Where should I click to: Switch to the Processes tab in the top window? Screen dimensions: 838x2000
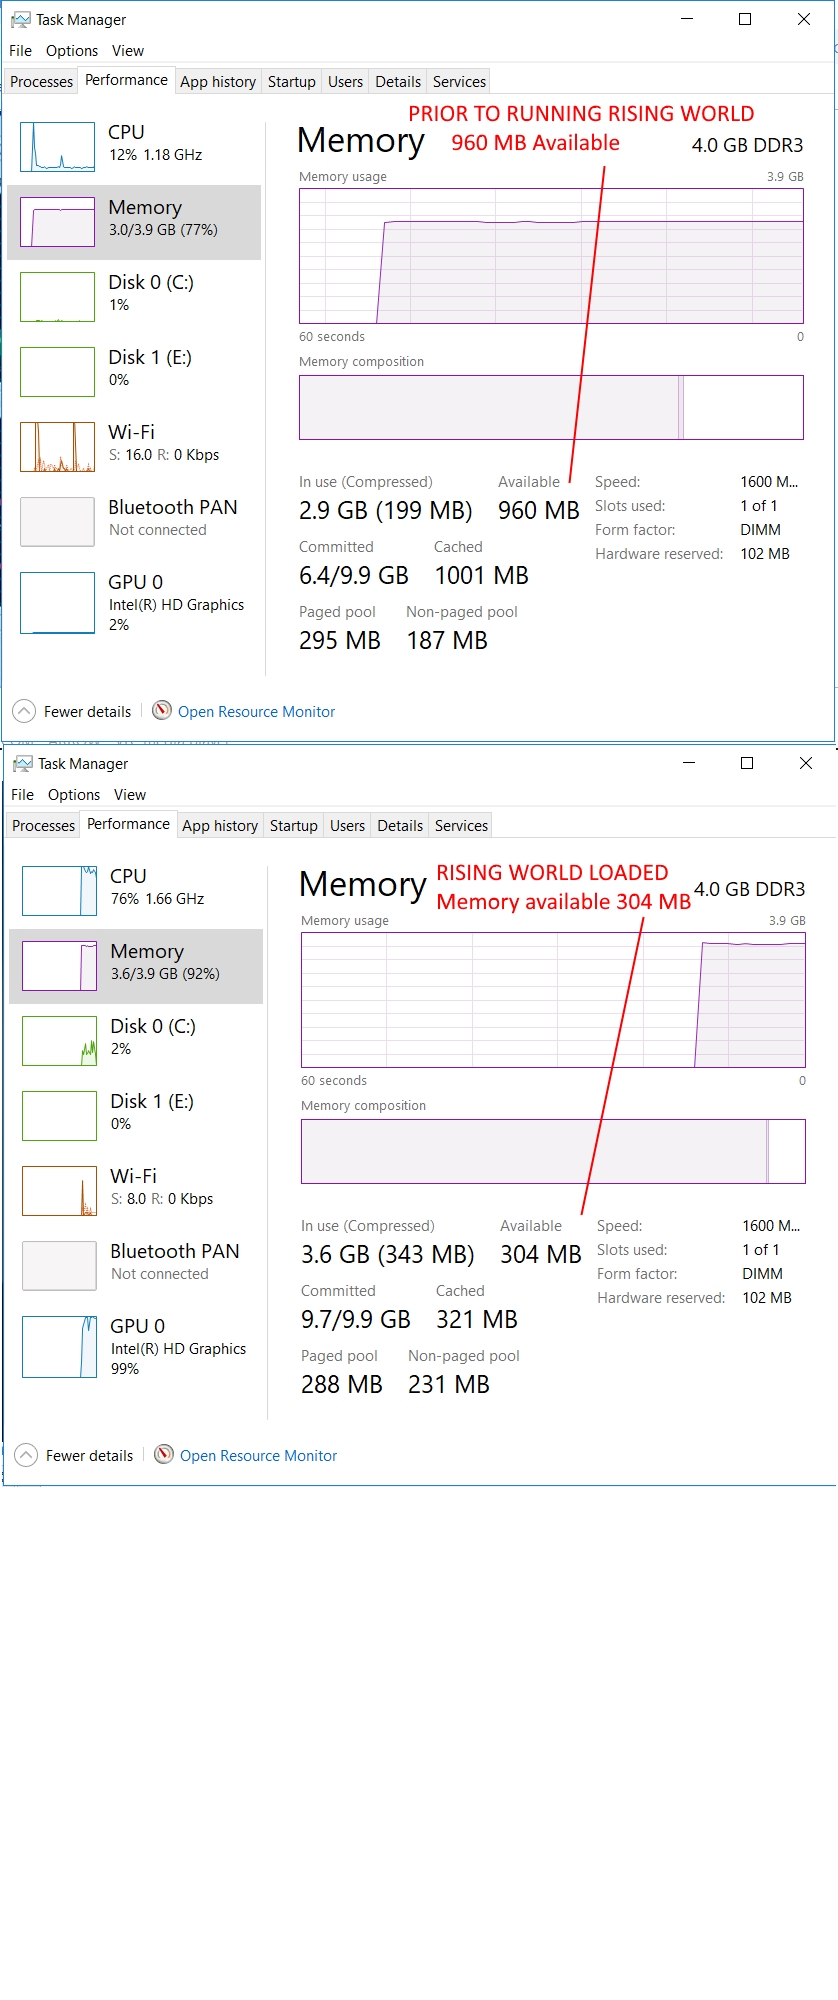click(41, 82)
